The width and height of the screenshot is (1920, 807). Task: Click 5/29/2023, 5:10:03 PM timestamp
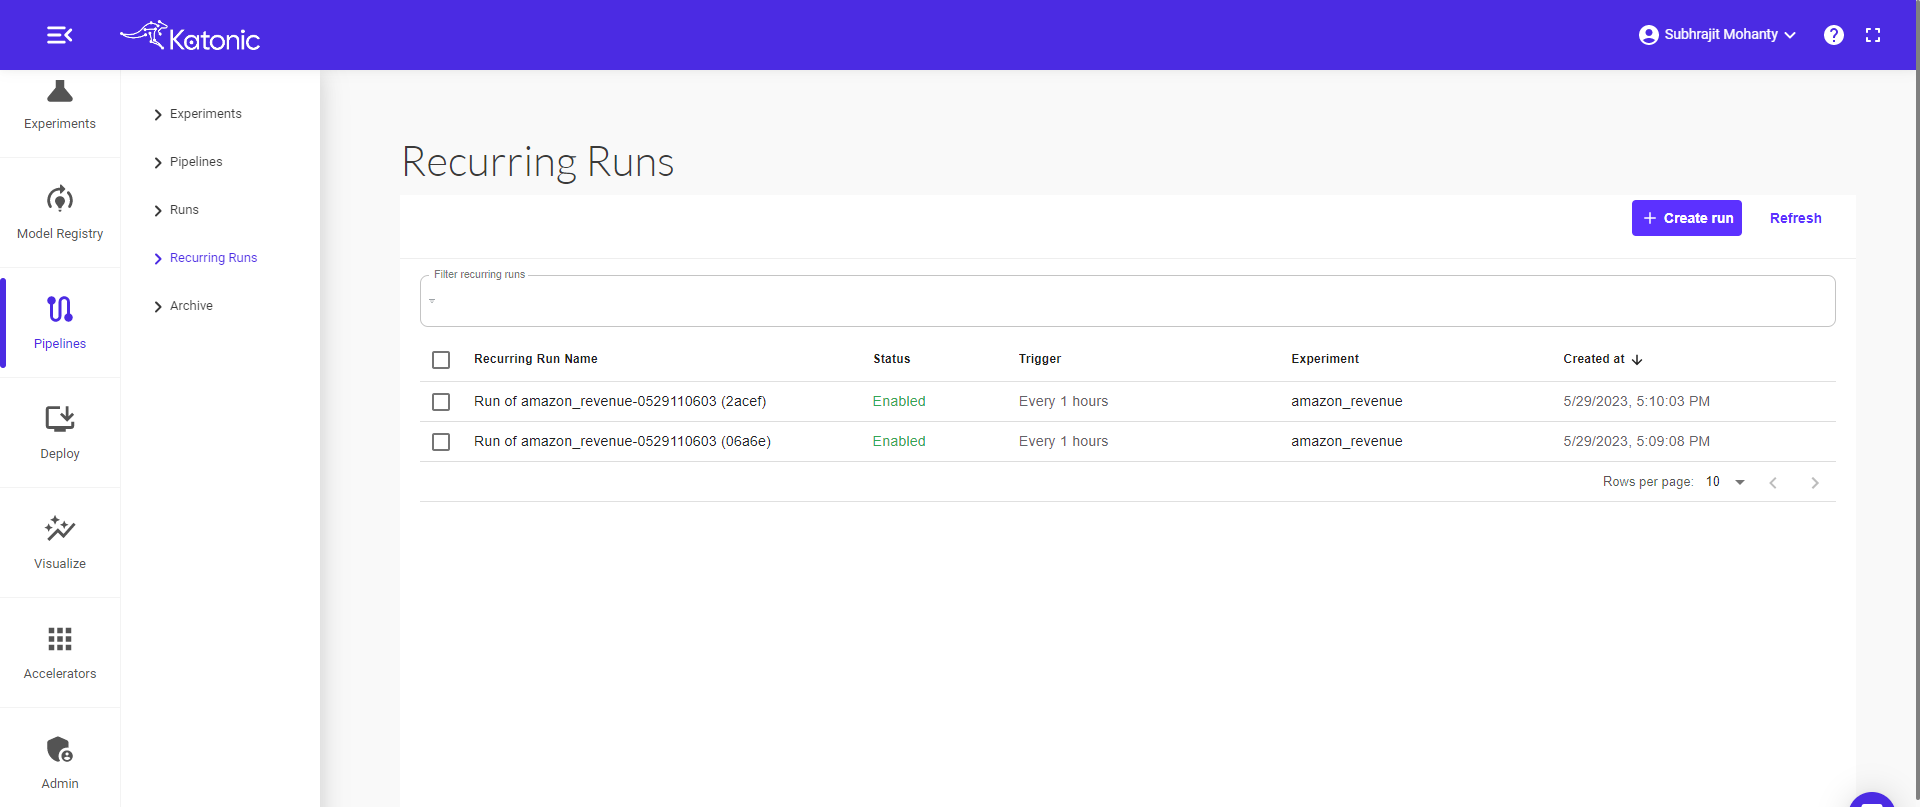(1636, 401)
